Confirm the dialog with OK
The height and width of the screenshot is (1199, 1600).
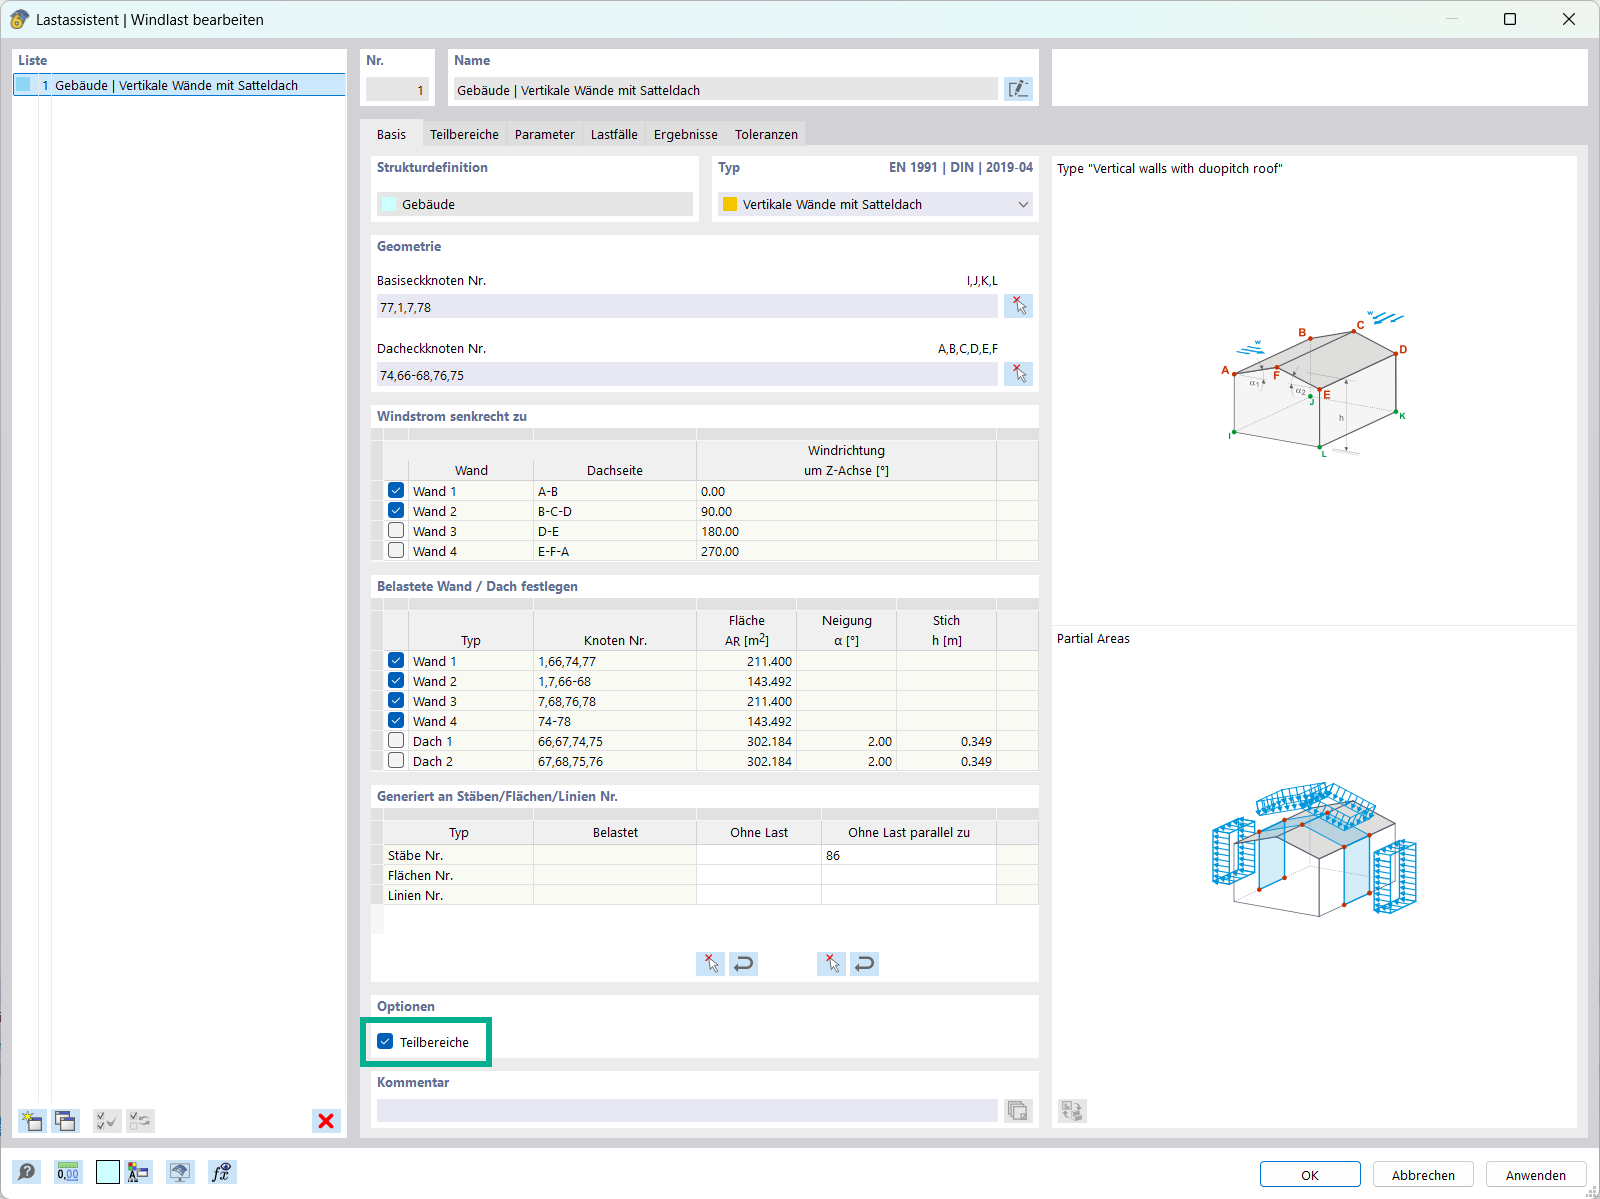point(1310,1174)
